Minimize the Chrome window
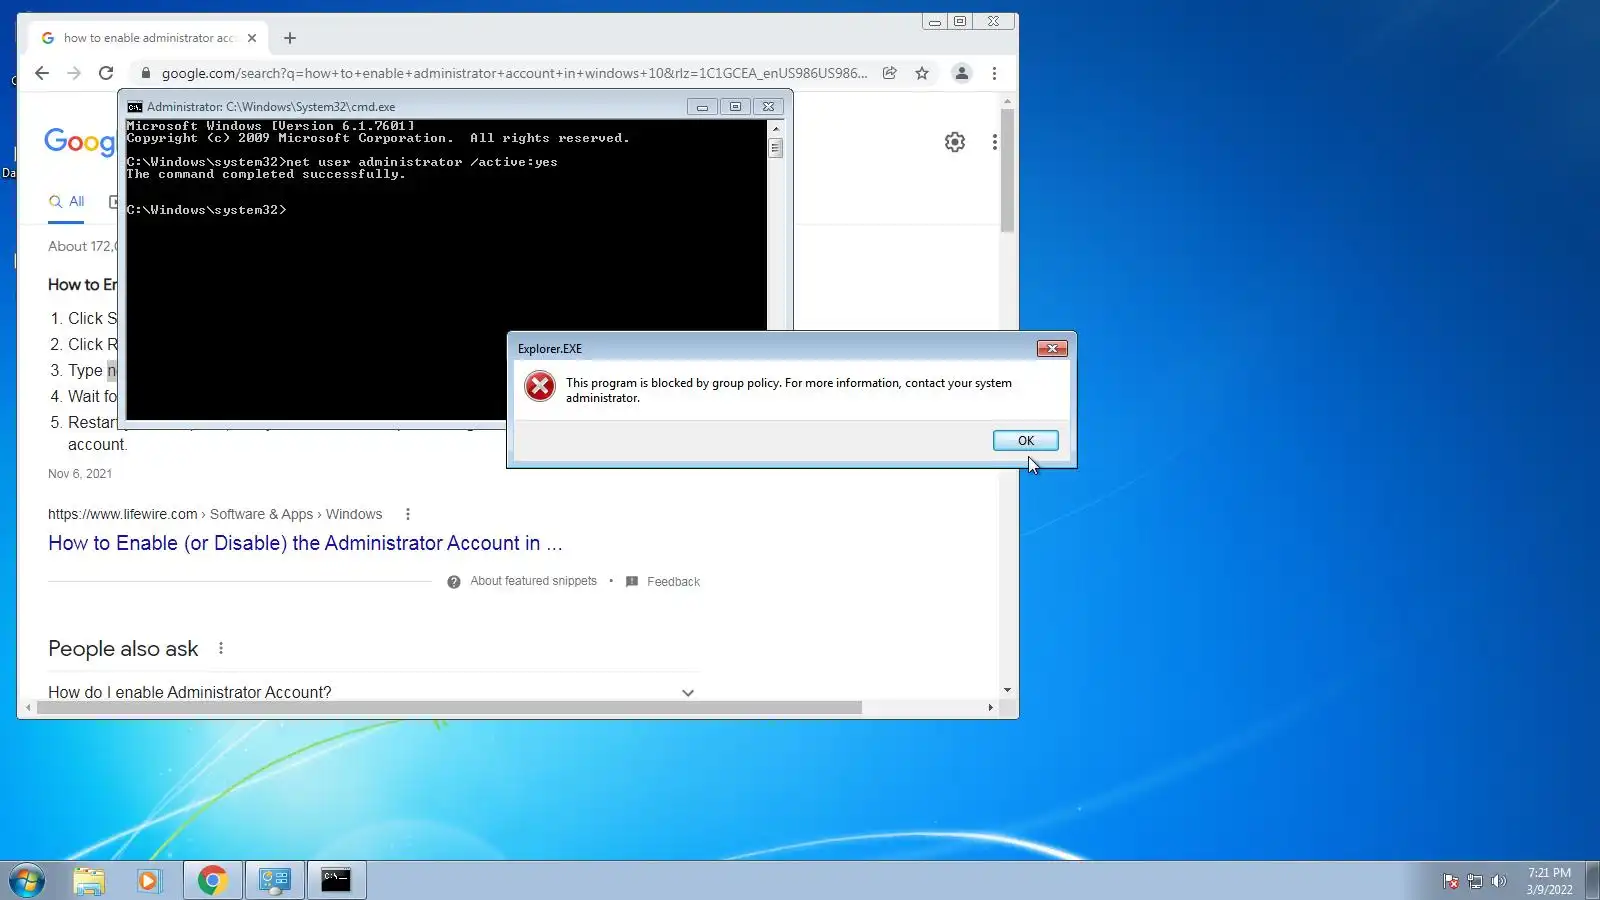This screenshot has width=1600, height=900. pos(934,21)
